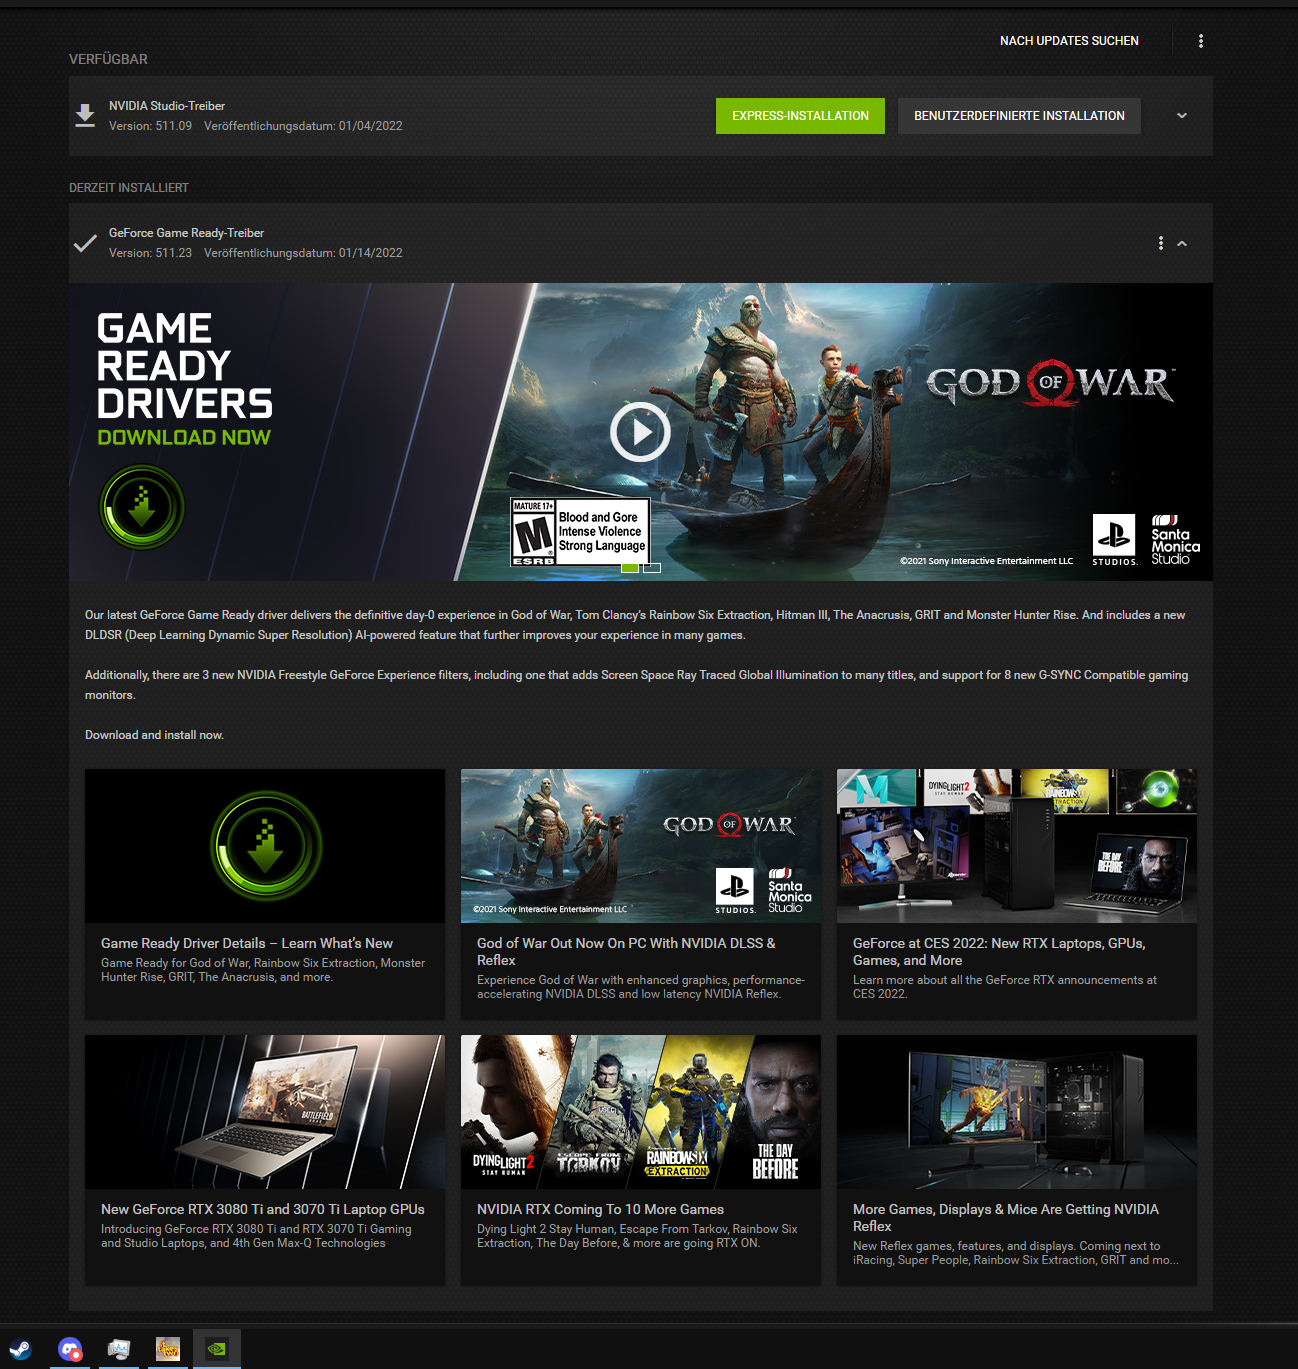Click the GeForce Game Ready-Treiber title text
1298x1369 pixels.
(186, 233)
